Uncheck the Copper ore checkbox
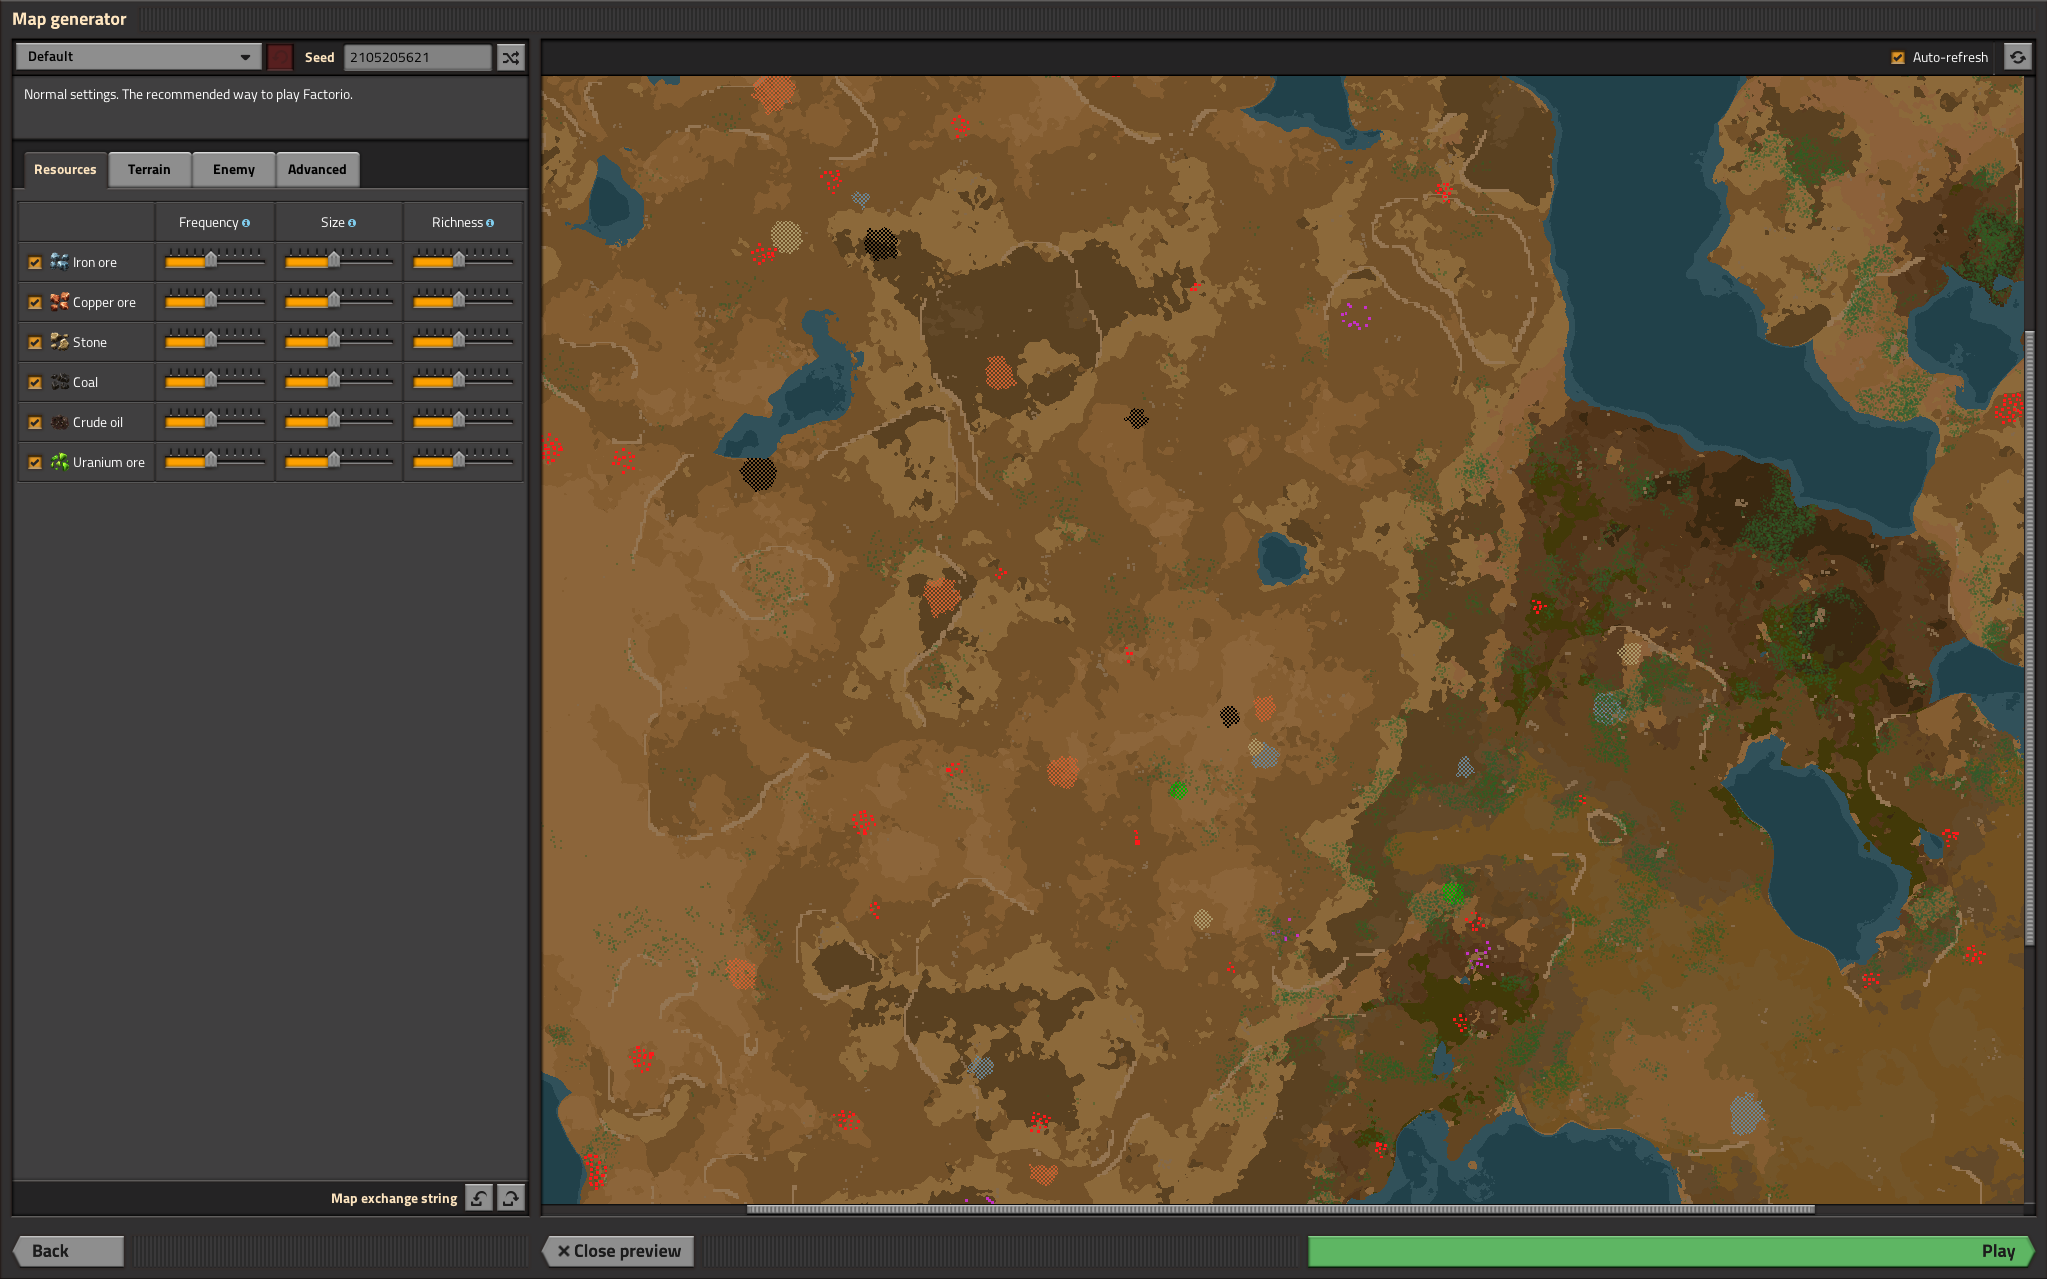Image resolution: width=2047 pixels, height=1279 pixels. tap(35, 303)
